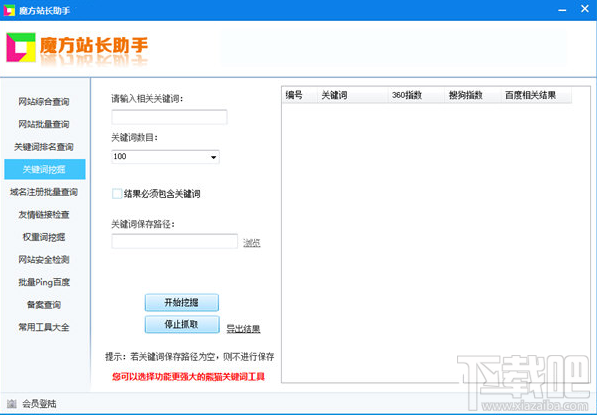Click 导出结果 link
This screenshot has width=597, height=416.
click(x=243, y=328)
